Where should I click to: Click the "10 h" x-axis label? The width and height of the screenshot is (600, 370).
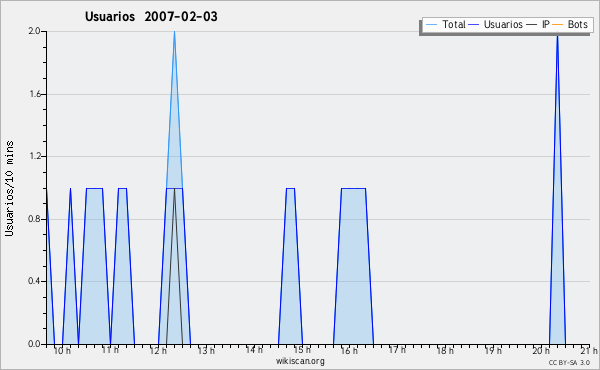point(62,351)
